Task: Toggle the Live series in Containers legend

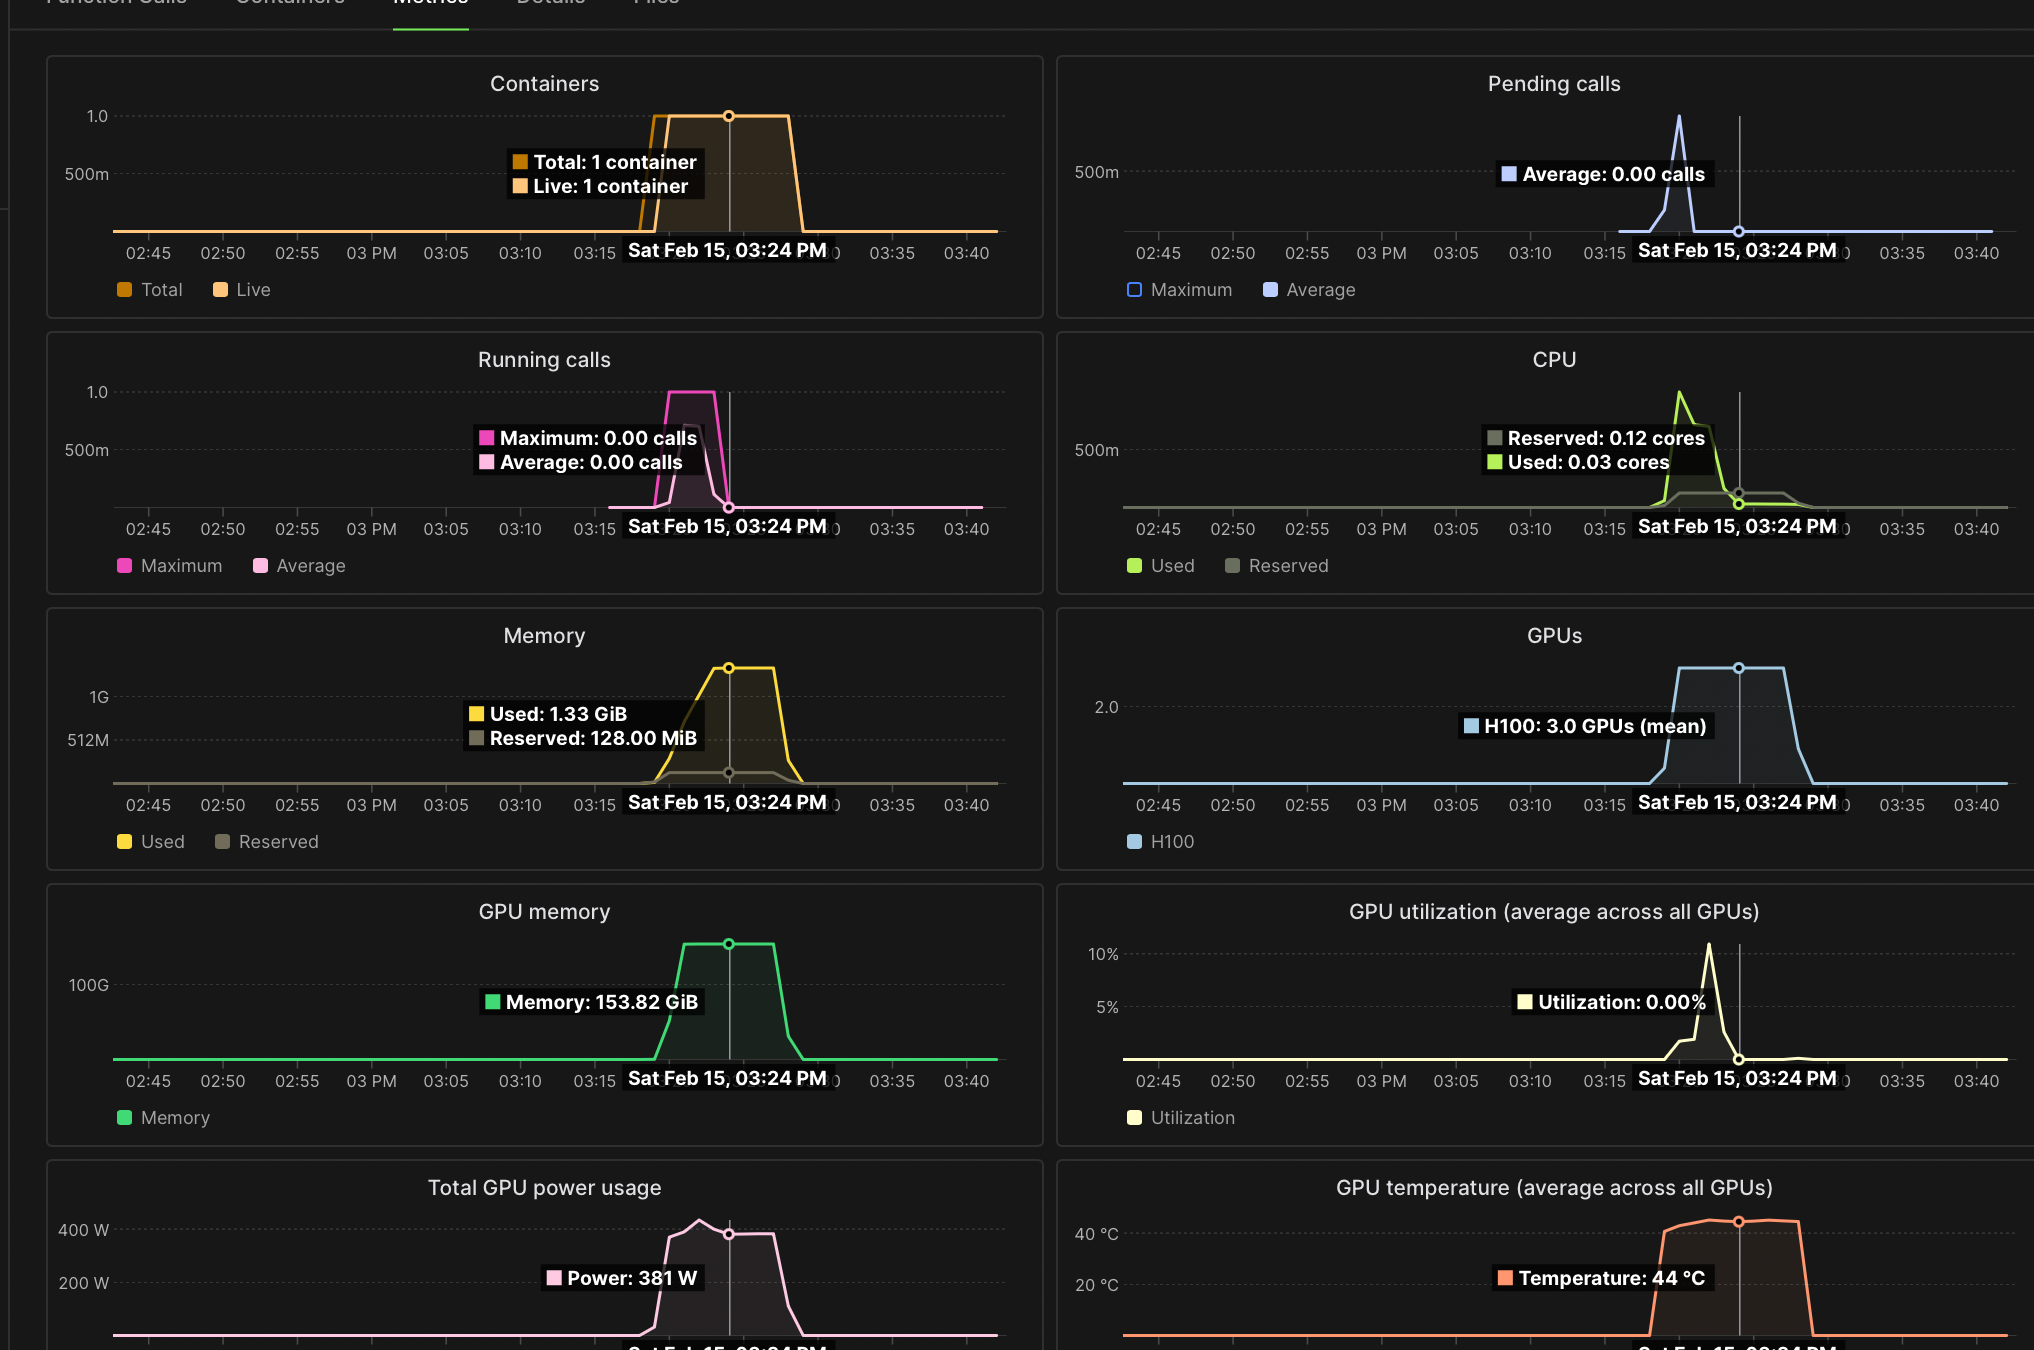Action: pyautogui.click(x=221, y=290)
